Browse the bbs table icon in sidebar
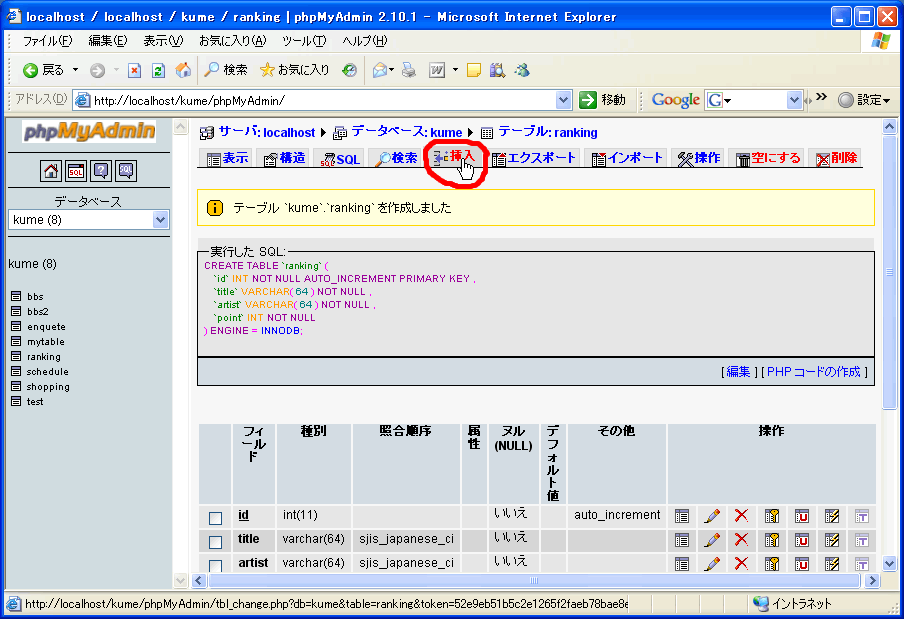Image resolution: width=904 pixels, height=619 pixels. coord(16,296)
